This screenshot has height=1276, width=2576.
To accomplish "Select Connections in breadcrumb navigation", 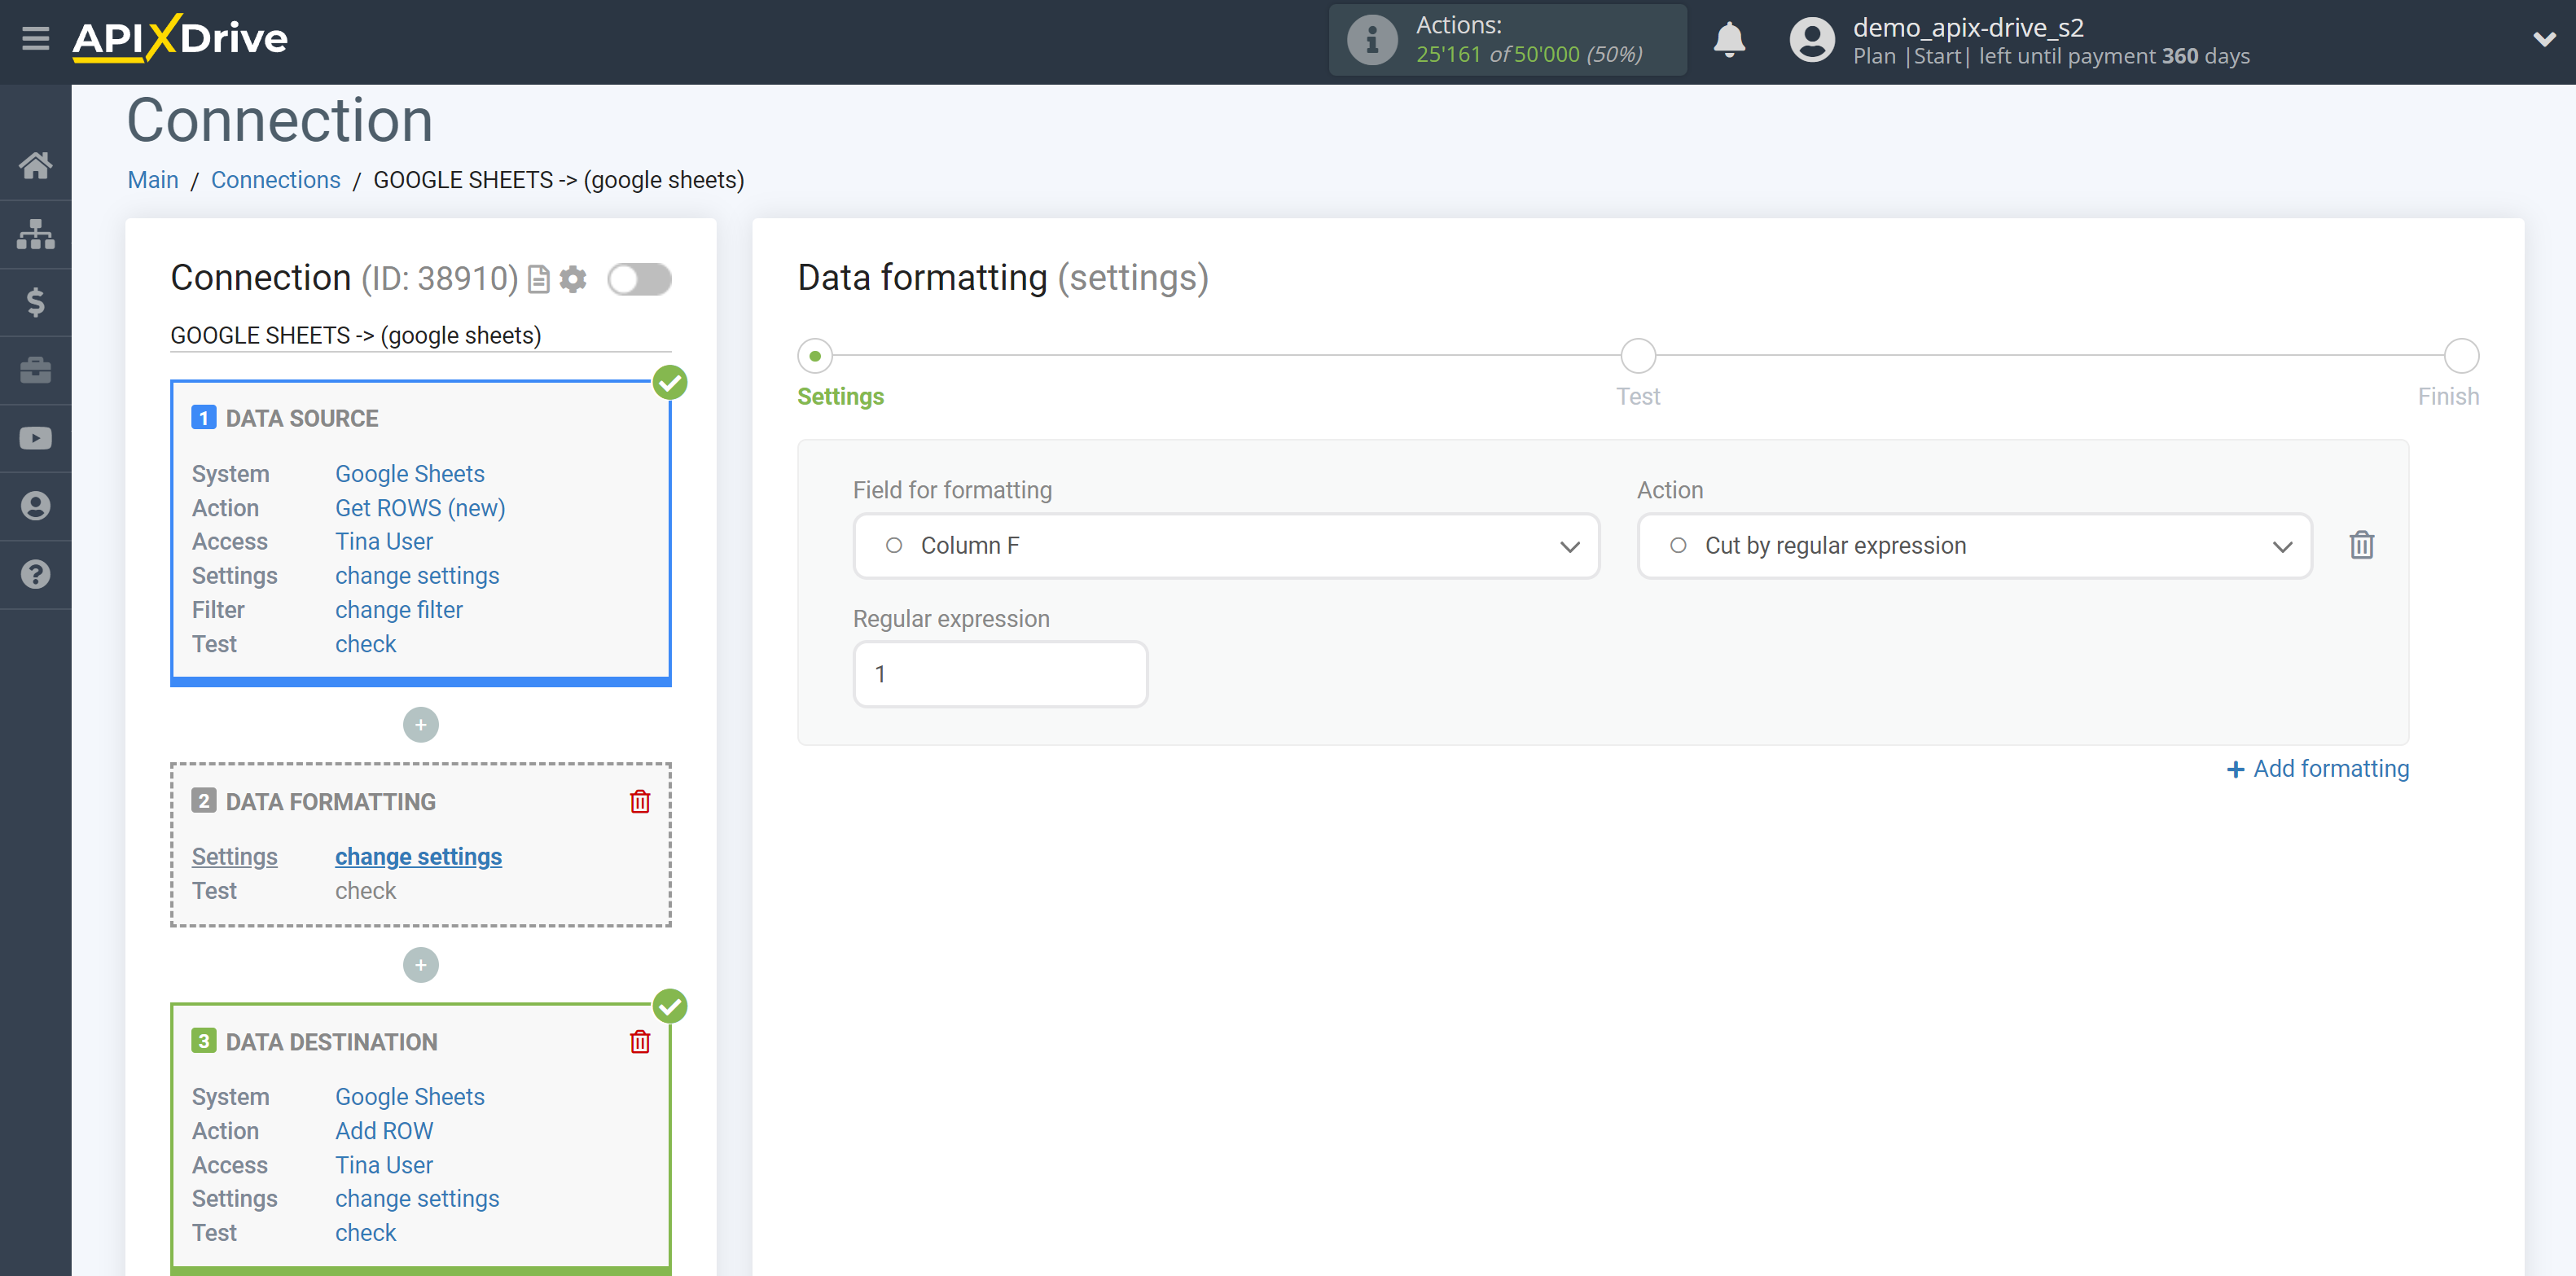I will pos(274,179).
